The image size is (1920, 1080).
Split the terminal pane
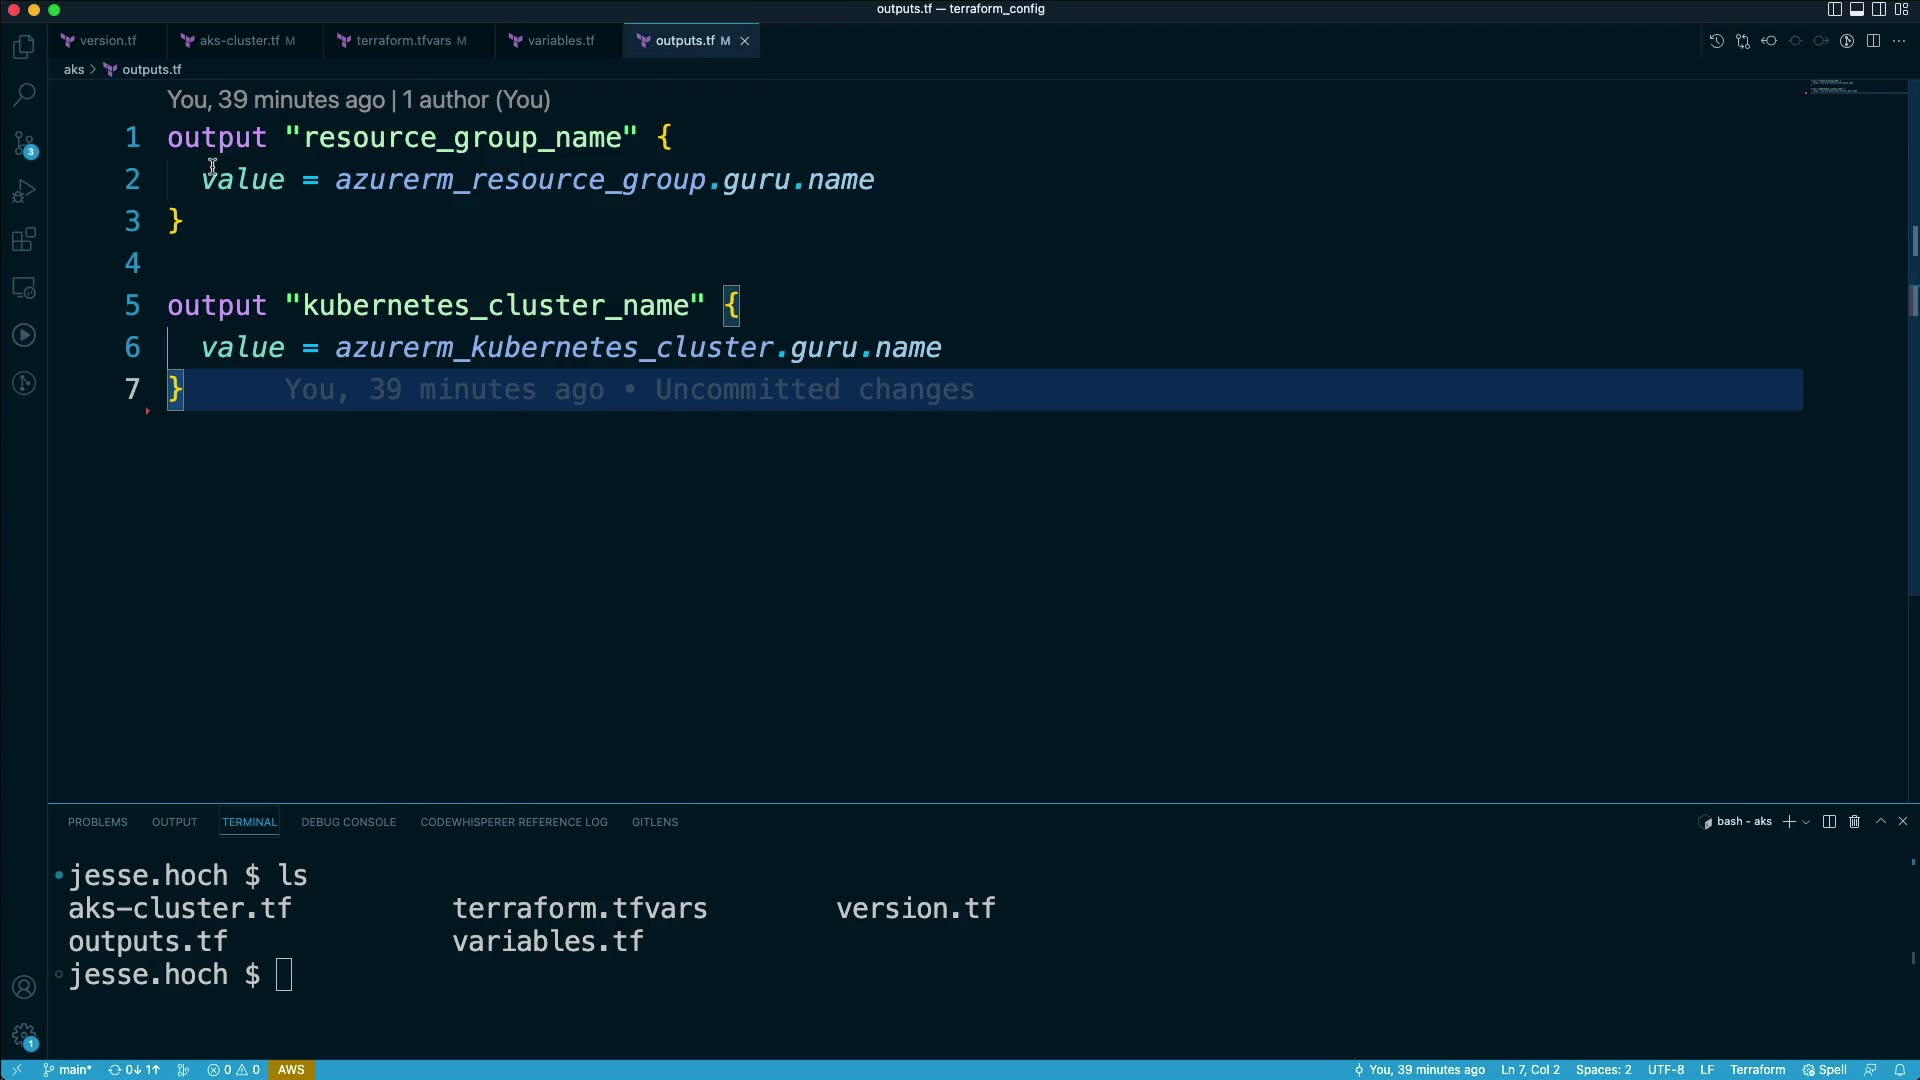click(x=1829, y=822)
